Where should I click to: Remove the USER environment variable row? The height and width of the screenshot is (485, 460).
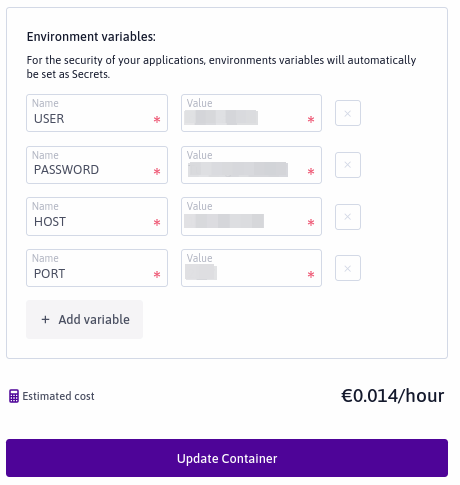(348, 113)
